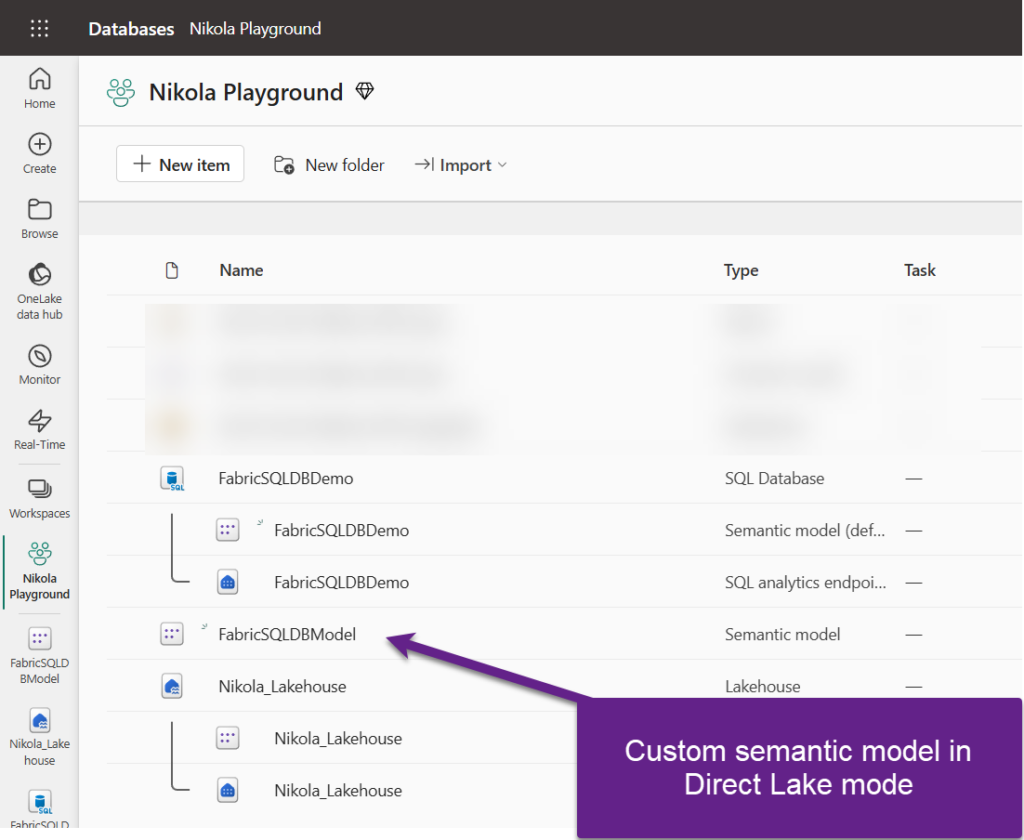1024x840 pixels.
Task: Click the Nikola_Lakehouse SQL endpoint child icon
Action: (x=227, y=790)
